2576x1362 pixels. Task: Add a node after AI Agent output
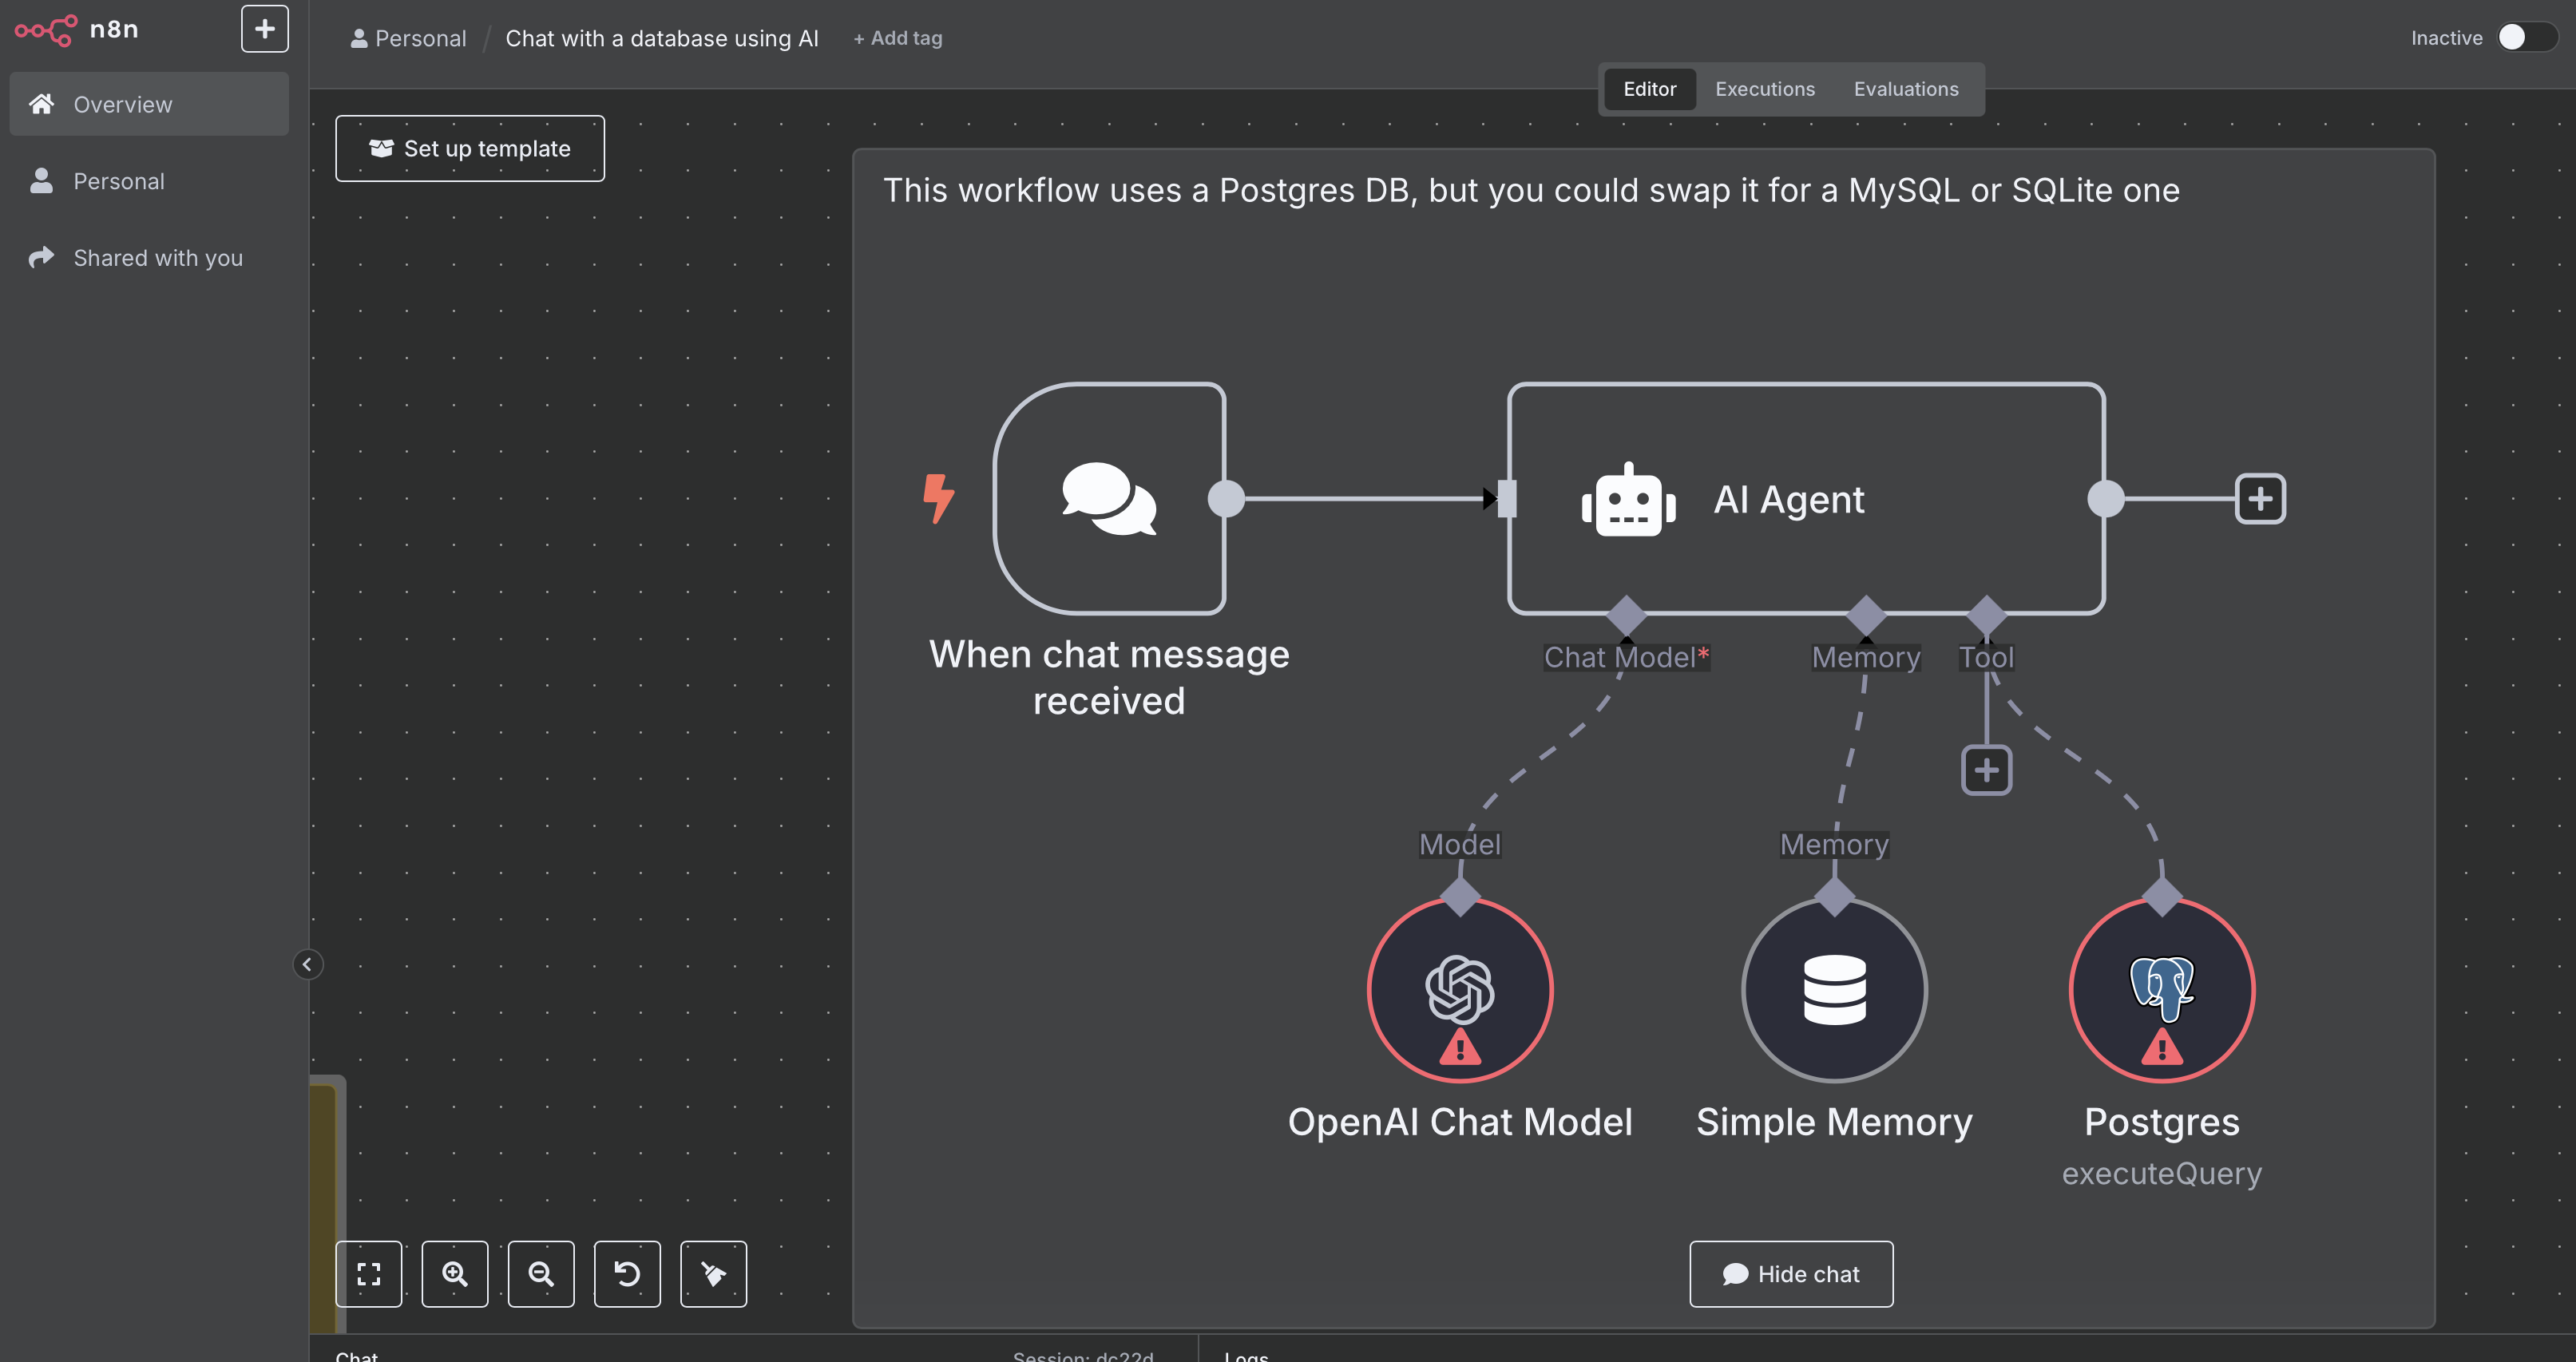coord(2260,498)
